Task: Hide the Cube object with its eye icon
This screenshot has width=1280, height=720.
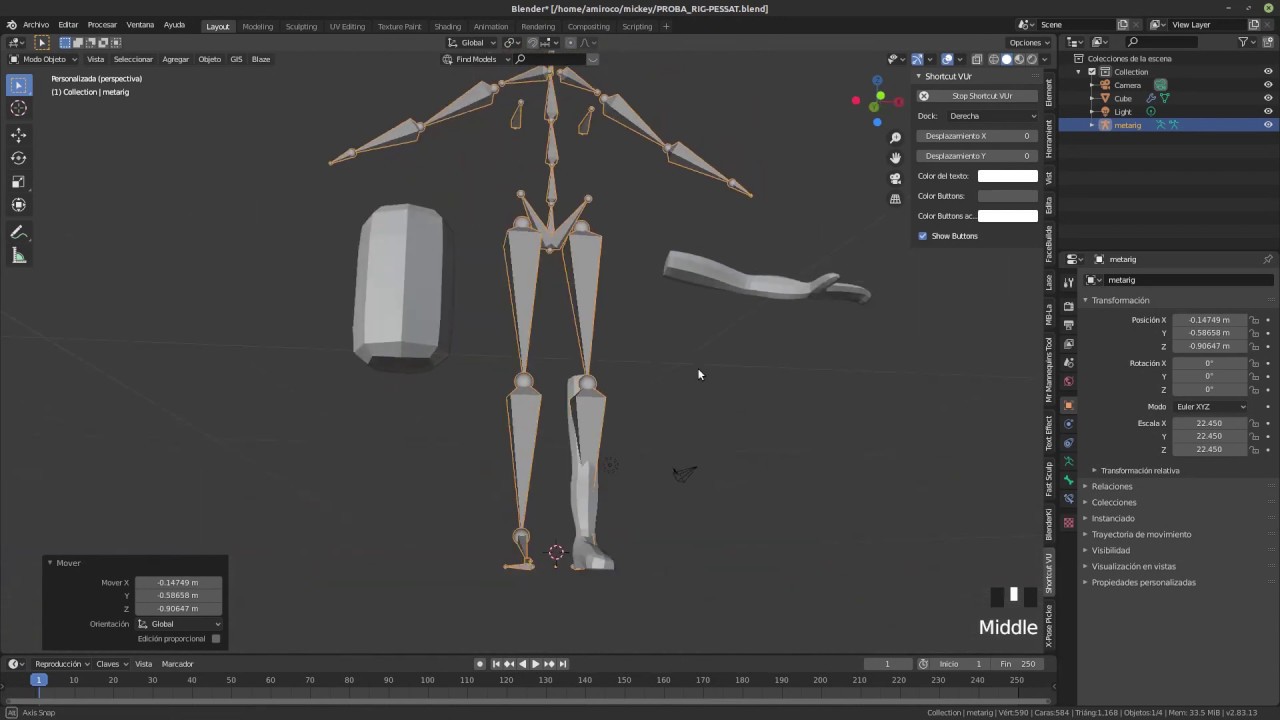Action: pyautogui.click(x=1268, y=98)
